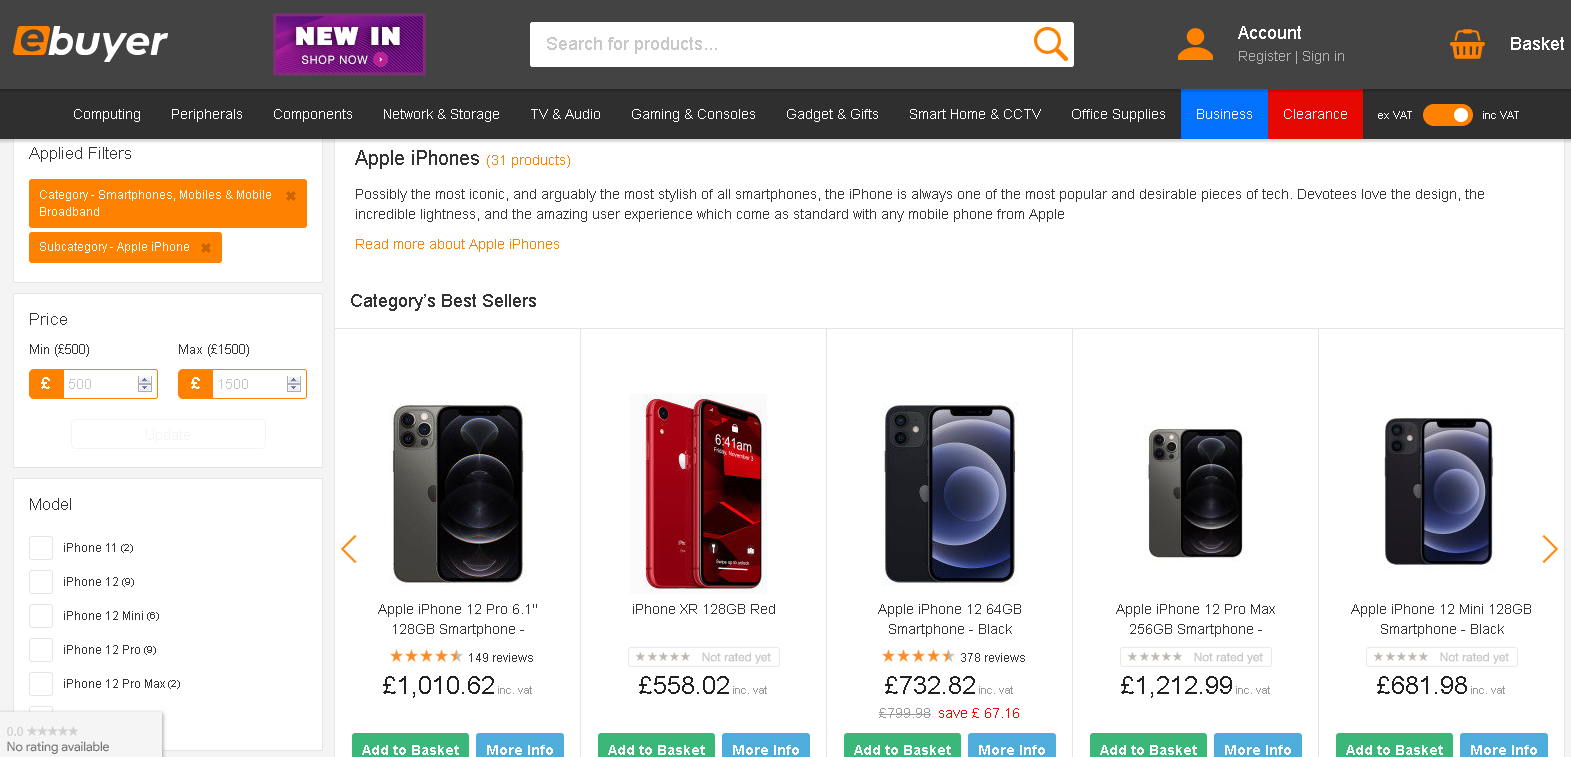Click the Max price stepper arrows

click(294, 384)
